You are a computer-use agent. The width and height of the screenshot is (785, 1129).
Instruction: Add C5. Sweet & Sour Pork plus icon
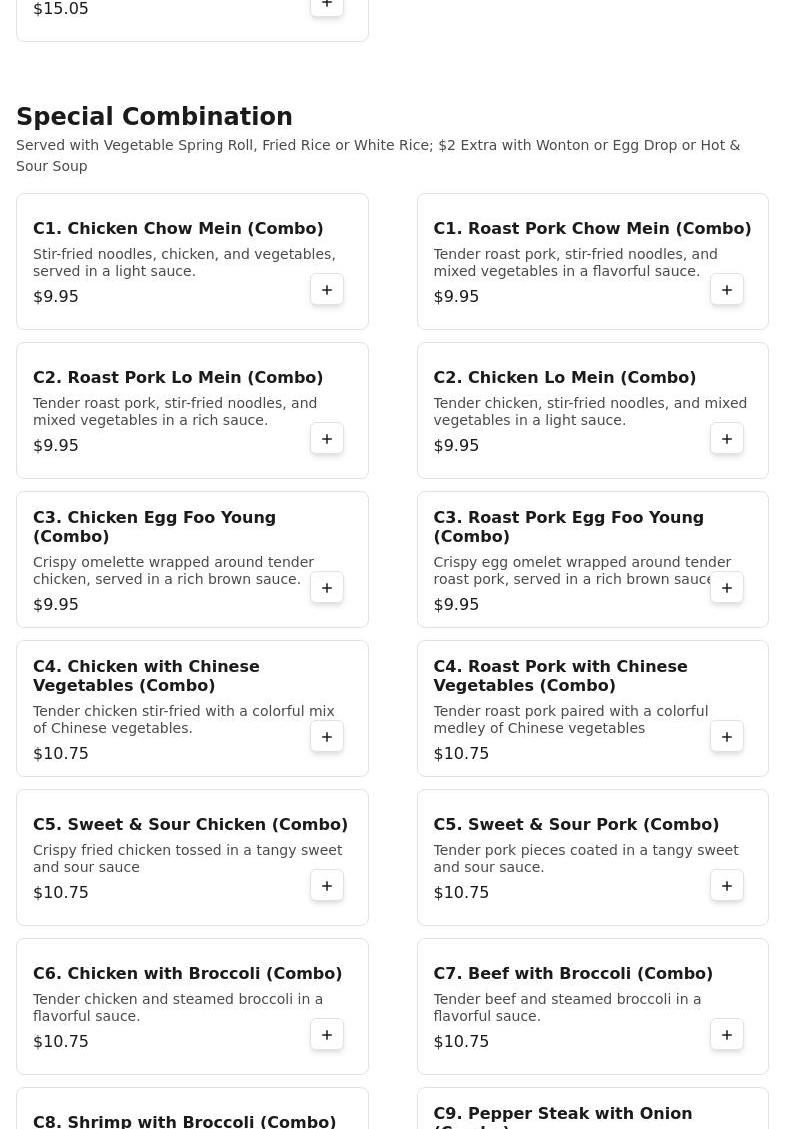pyautogui.click(x=727, y=886)
